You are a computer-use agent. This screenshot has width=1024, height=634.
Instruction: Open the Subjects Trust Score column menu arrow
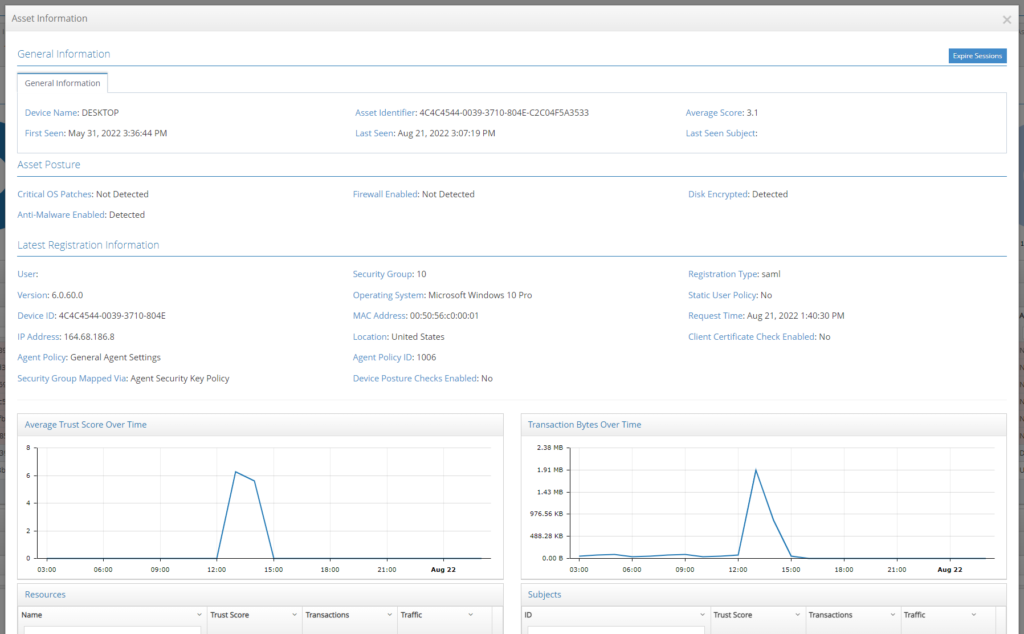pos(797,614)
